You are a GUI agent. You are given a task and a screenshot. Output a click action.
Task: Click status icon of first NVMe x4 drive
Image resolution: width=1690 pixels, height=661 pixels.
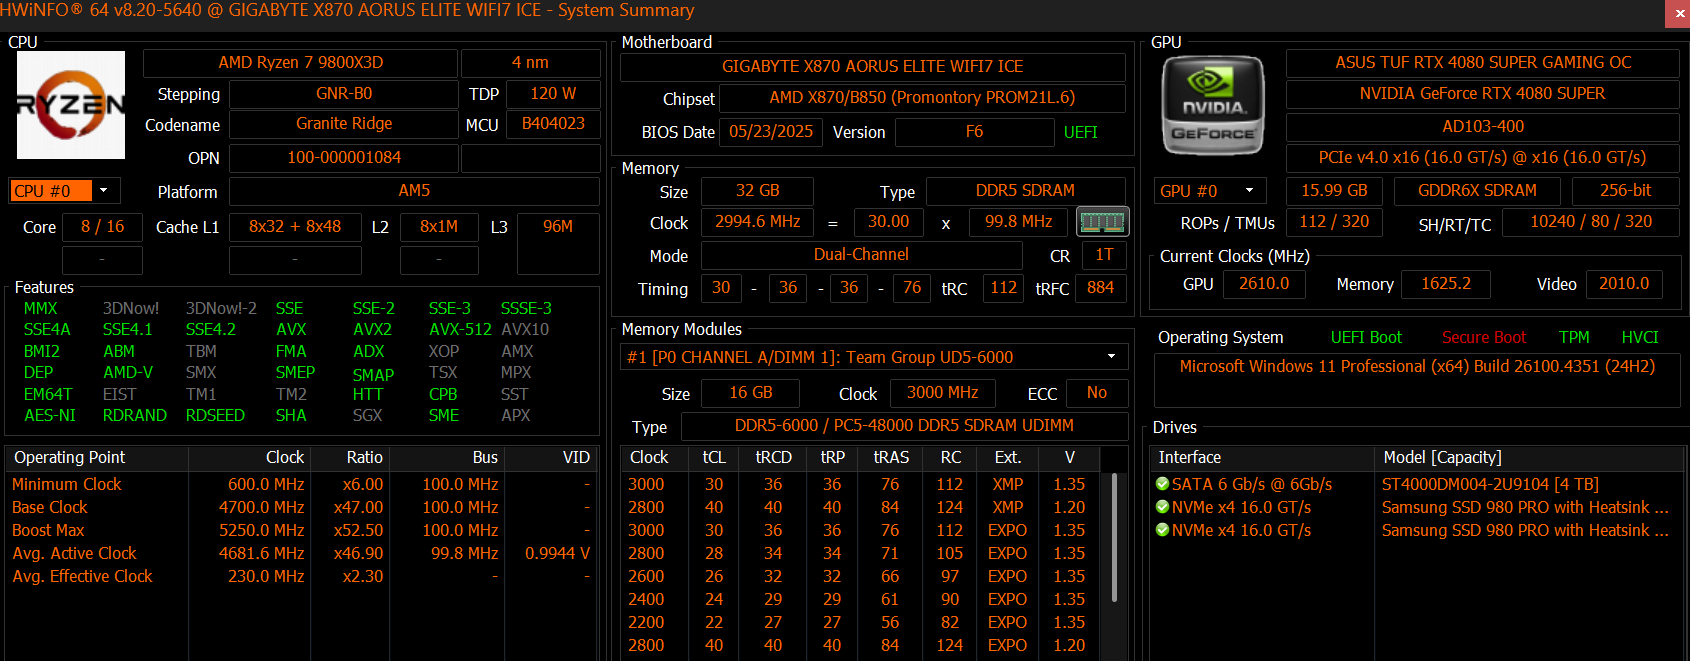(1162, 507)
